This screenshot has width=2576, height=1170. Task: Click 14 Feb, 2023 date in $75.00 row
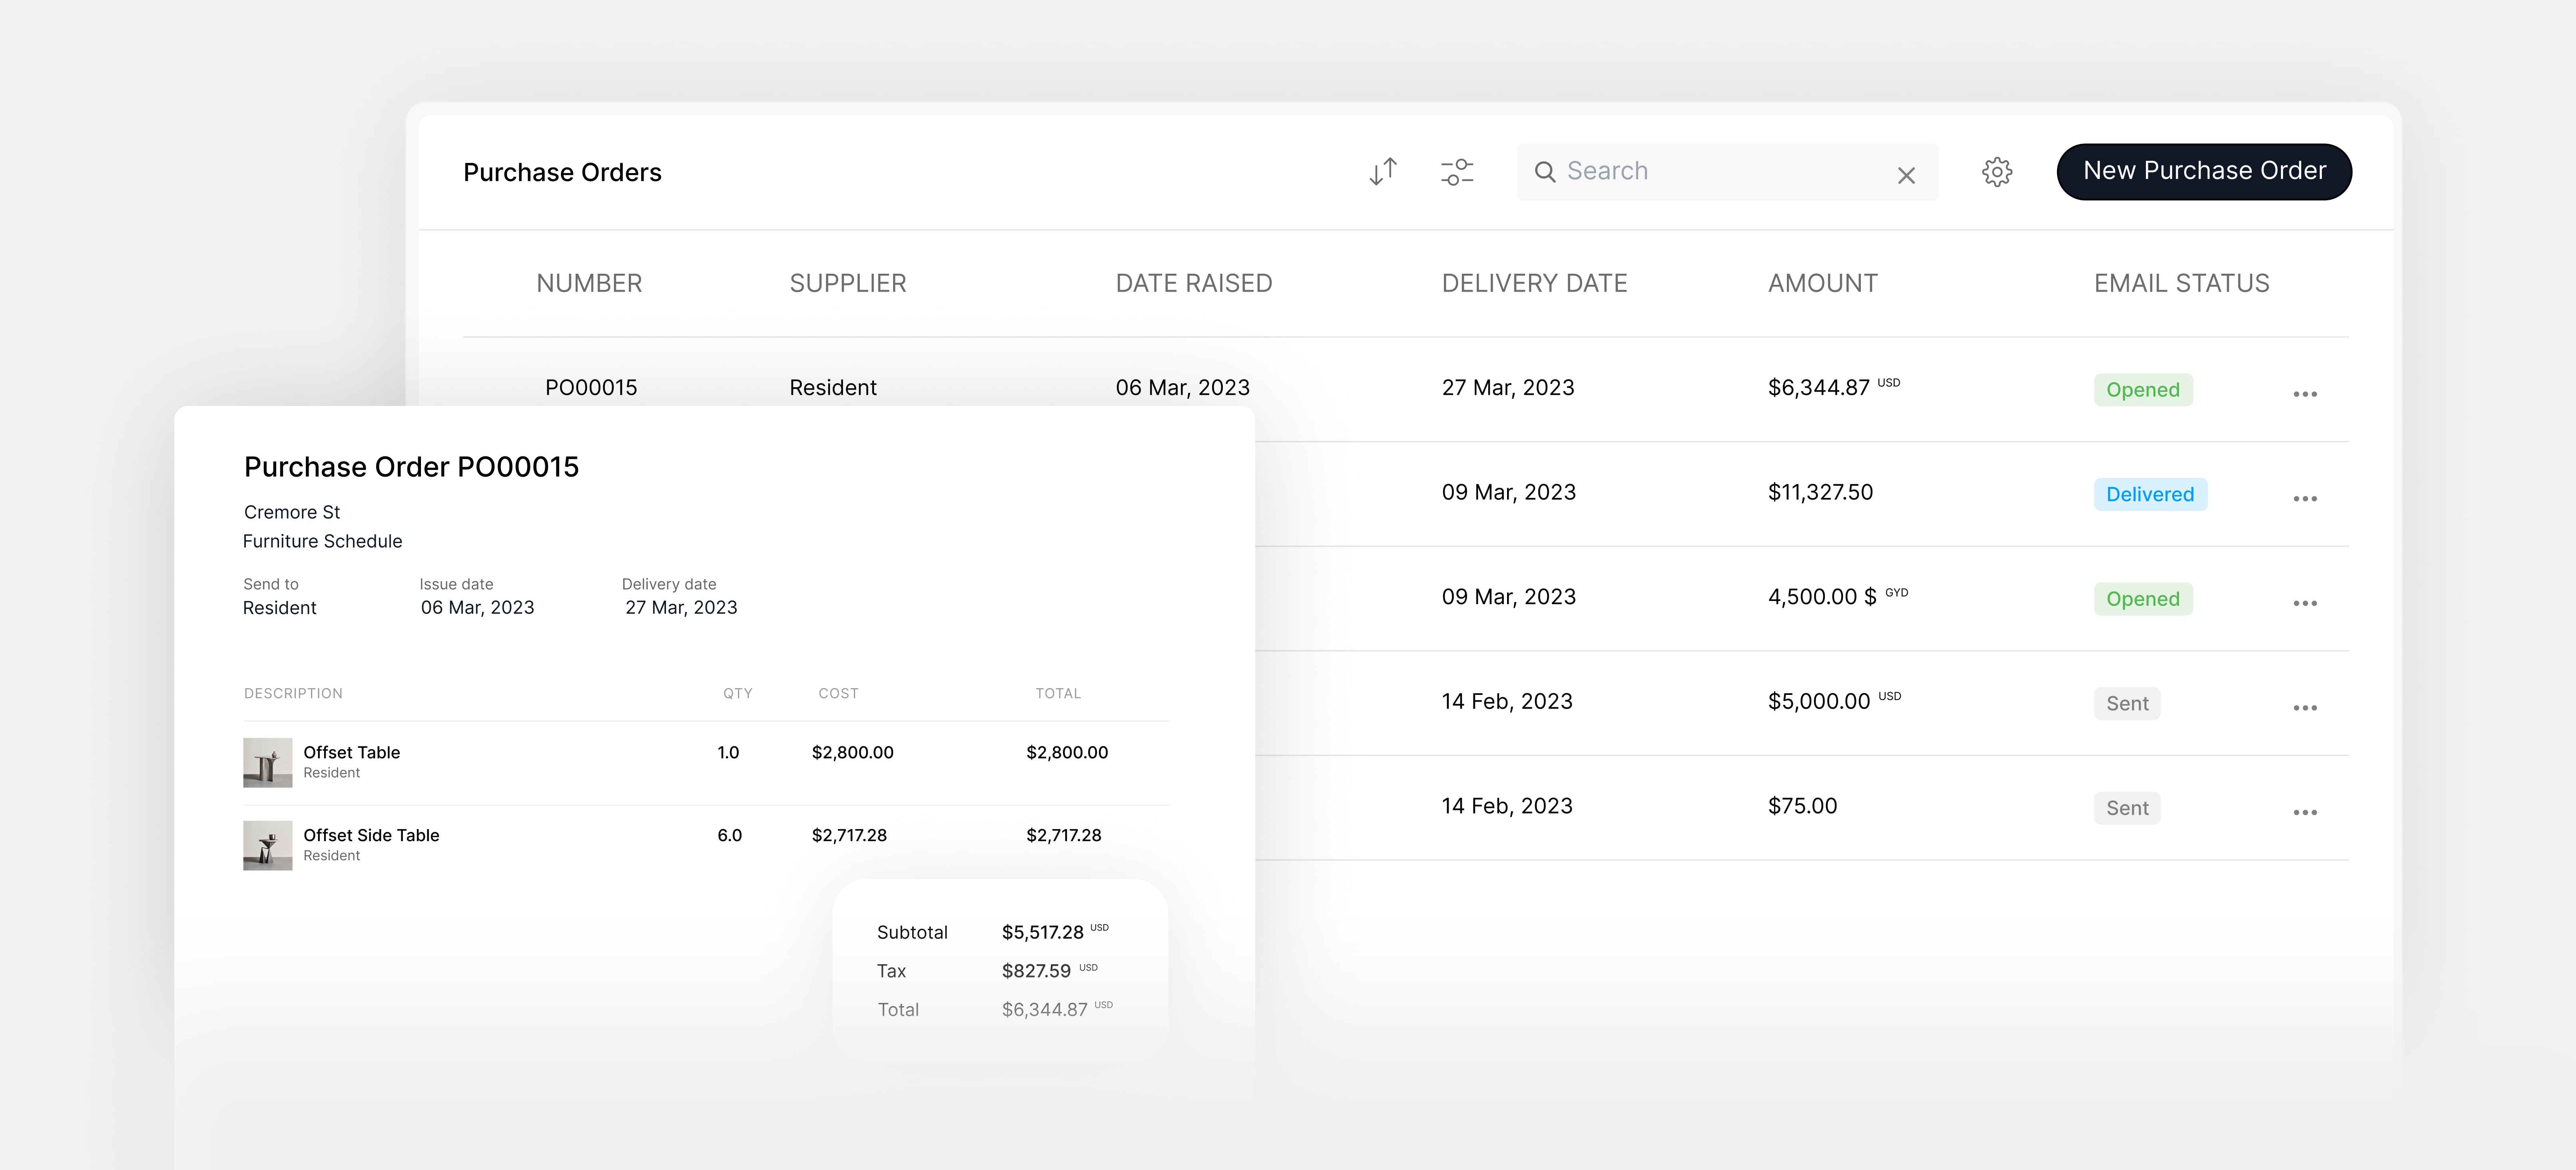1507,806
